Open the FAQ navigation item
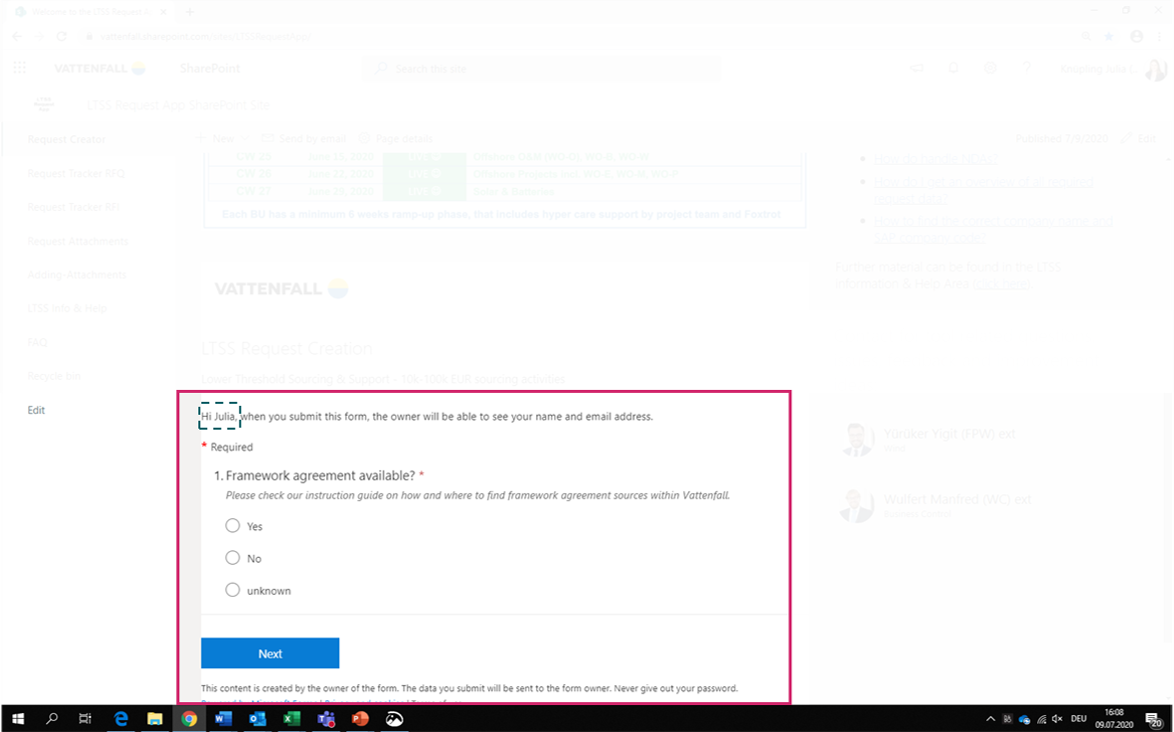 pos(37,342)
